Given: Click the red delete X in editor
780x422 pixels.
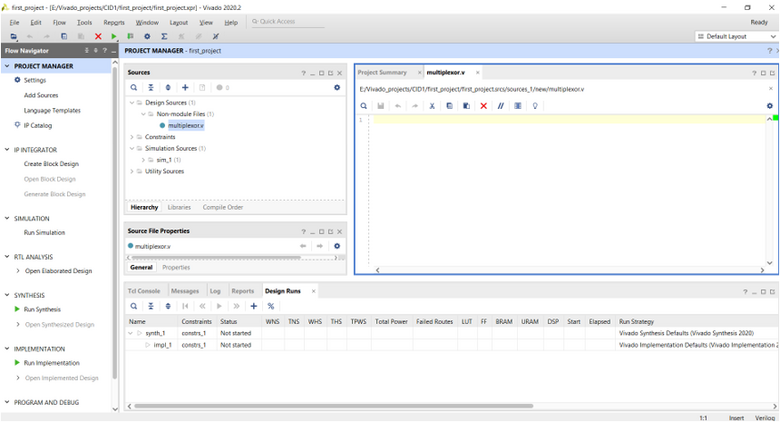Looking at the screenshot, I should coord(484,106).
